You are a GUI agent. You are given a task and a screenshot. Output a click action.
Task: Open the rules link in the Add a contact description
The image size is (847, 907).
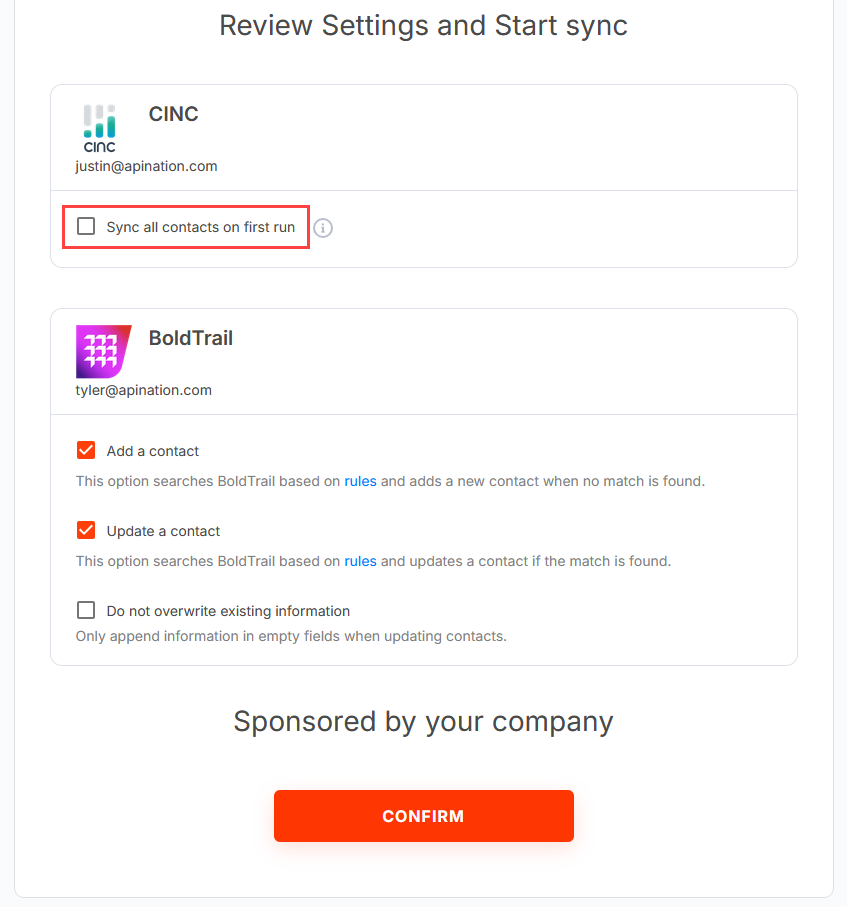pyautogui.click(x=360, y=481)
